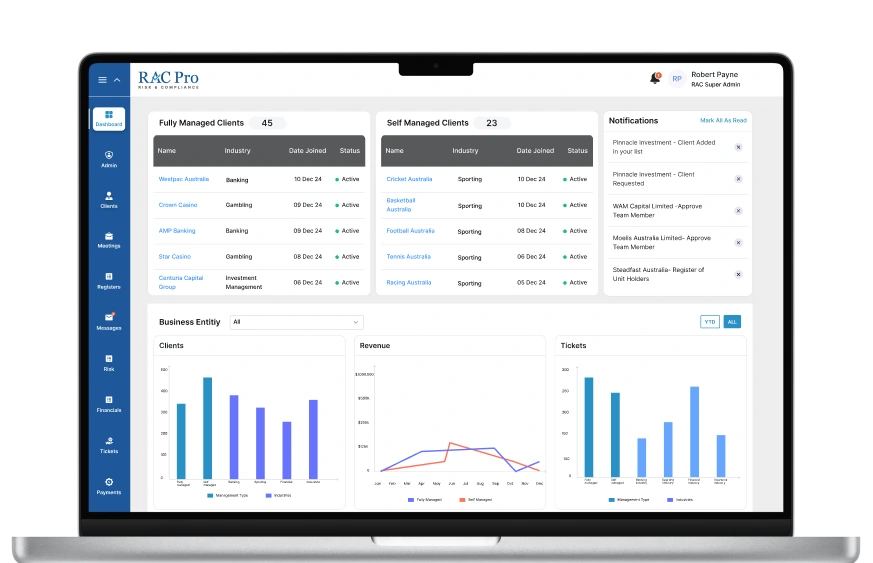Open Westpac Australia client link
Screen dimensions: 873x563
[183, 179]
